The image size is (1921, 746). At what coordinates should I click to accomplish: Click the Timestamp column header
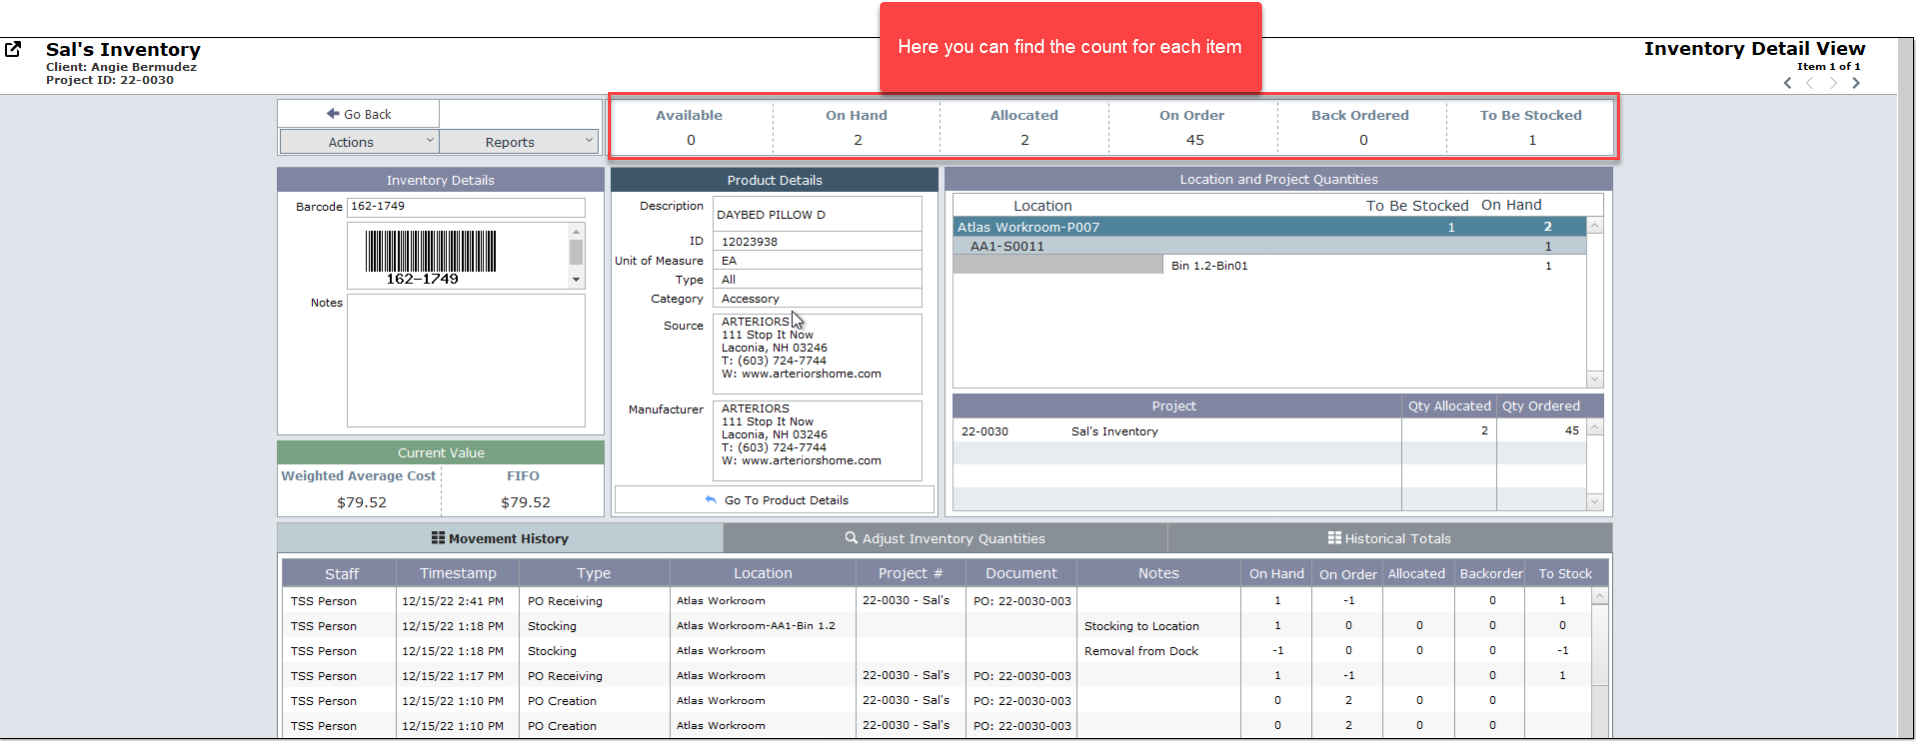click(x=458, y=573)
